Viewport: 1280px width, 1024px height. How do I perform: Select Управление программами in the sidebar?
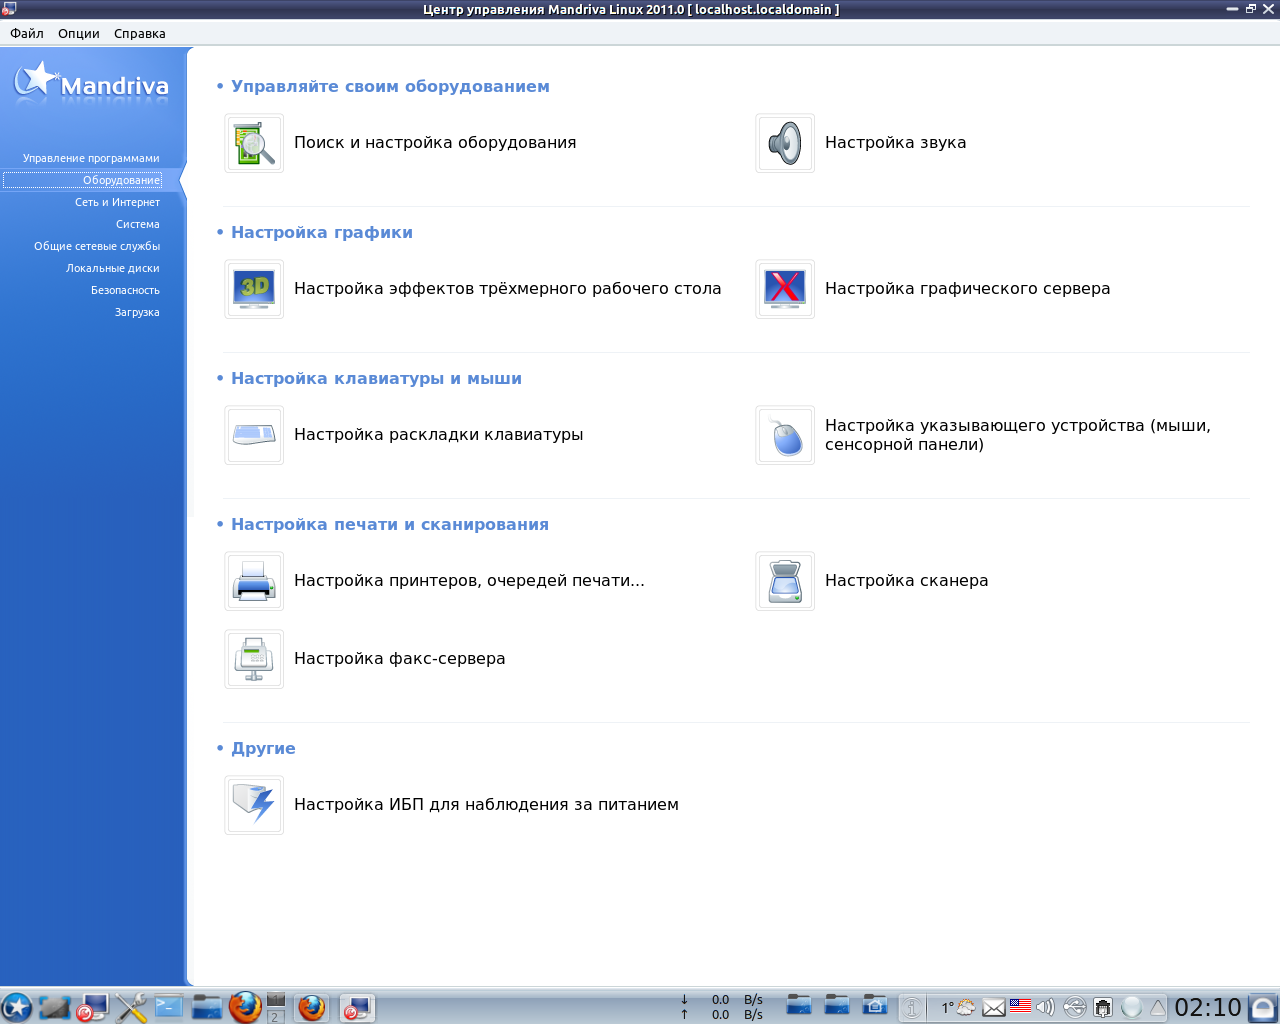91,158
